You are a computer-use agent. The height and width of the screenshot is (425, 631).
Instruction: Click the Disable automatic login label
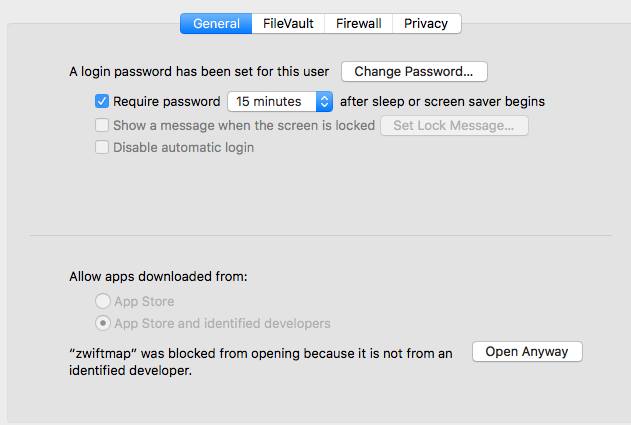184,147
